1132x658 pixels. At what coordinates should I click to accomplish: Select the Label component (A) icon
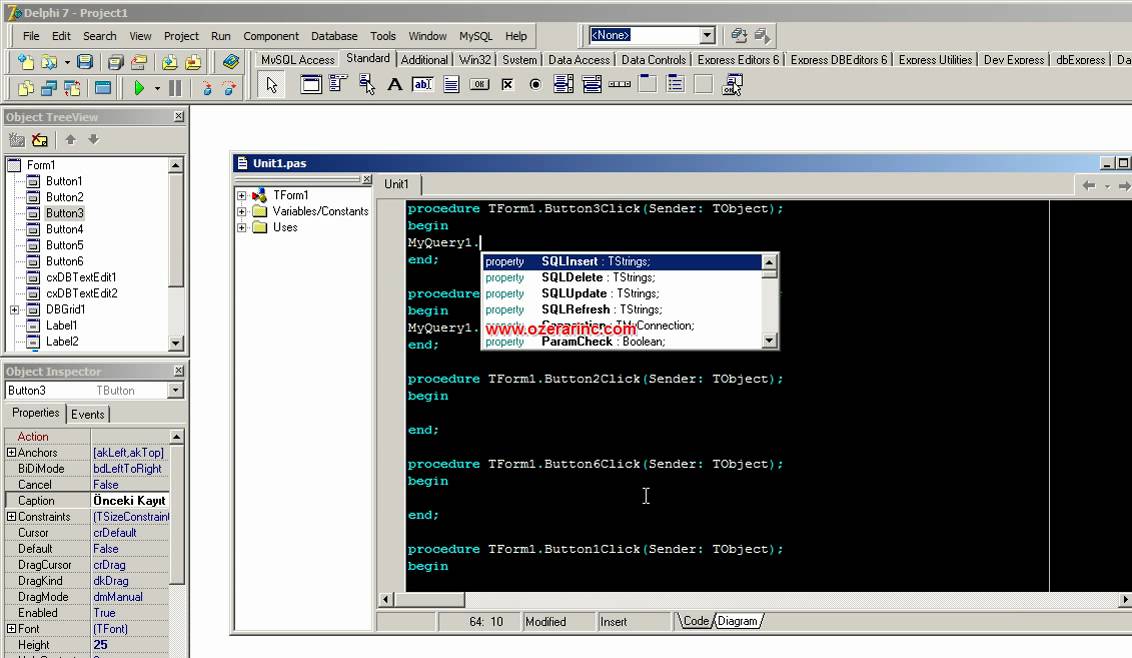(x=395, y=85)
